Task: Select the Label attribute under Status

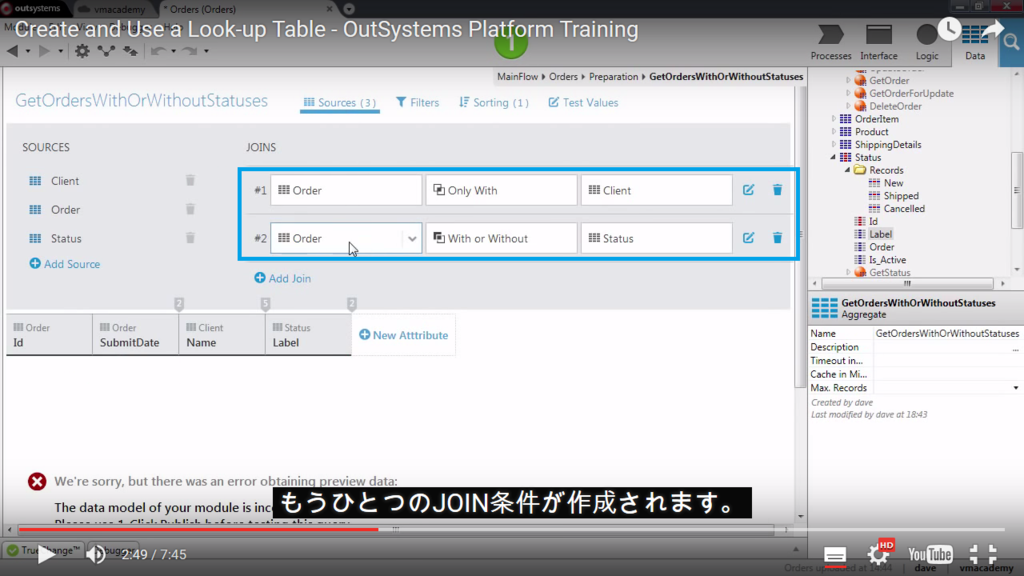Action: click(881, 234)
